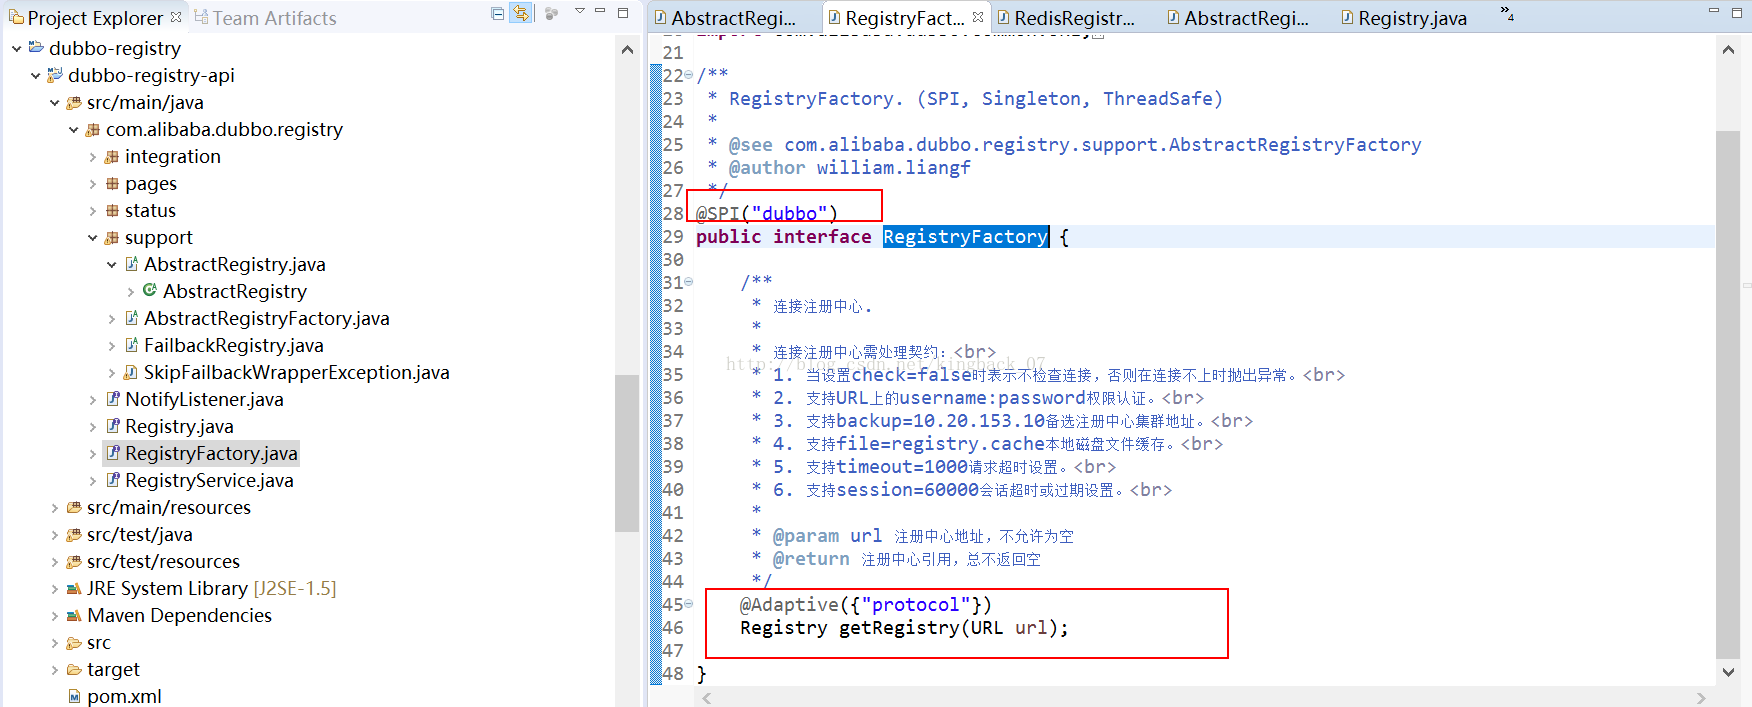The width and height of the screenshot is (1752, 707).
Task: Close the RegistryFact... editor tab
Action: click(978, 17)
